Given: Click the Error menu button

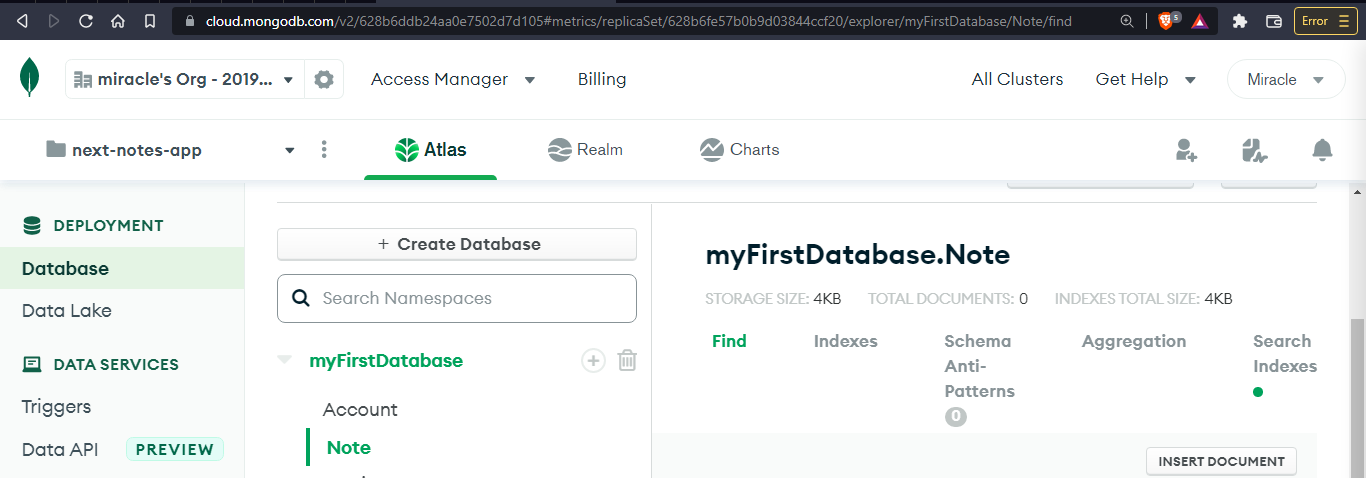Looking at the screenshot, I should click(1326, 20).
